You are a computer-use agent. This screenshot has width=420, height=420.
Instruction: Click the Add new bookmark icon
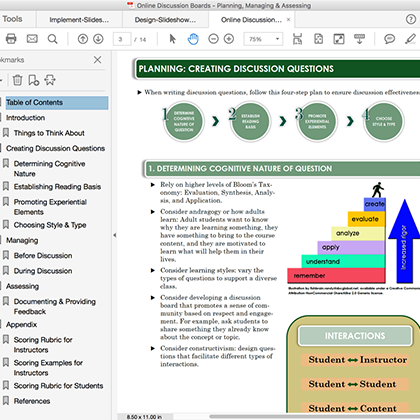coord(34,80)
